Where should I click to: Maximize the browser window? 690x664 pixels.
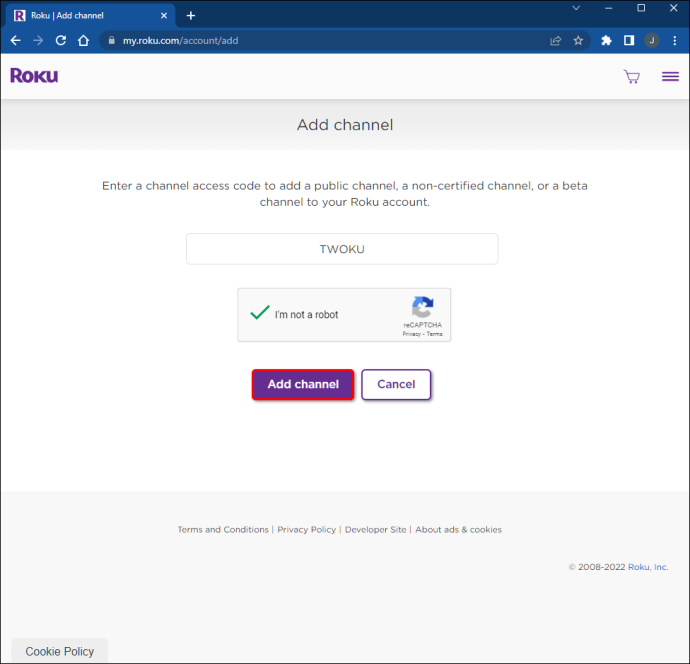click(641, 8)
